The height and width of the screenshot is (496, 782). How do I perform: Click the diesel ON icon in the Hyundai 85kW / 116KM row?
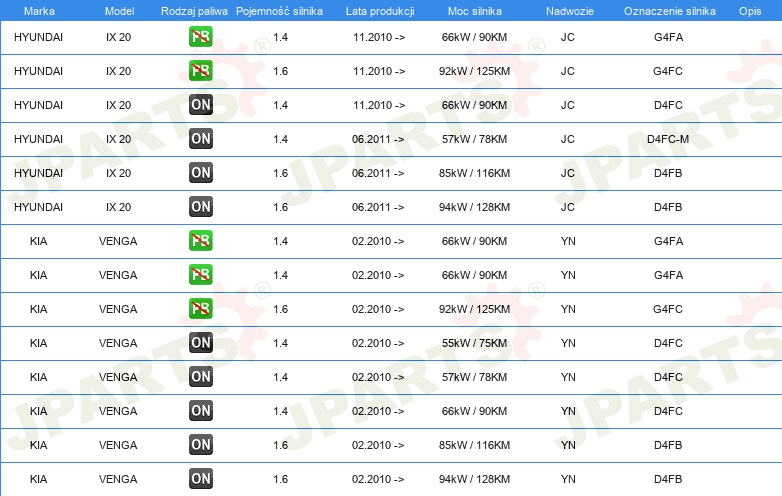[200, 172]
